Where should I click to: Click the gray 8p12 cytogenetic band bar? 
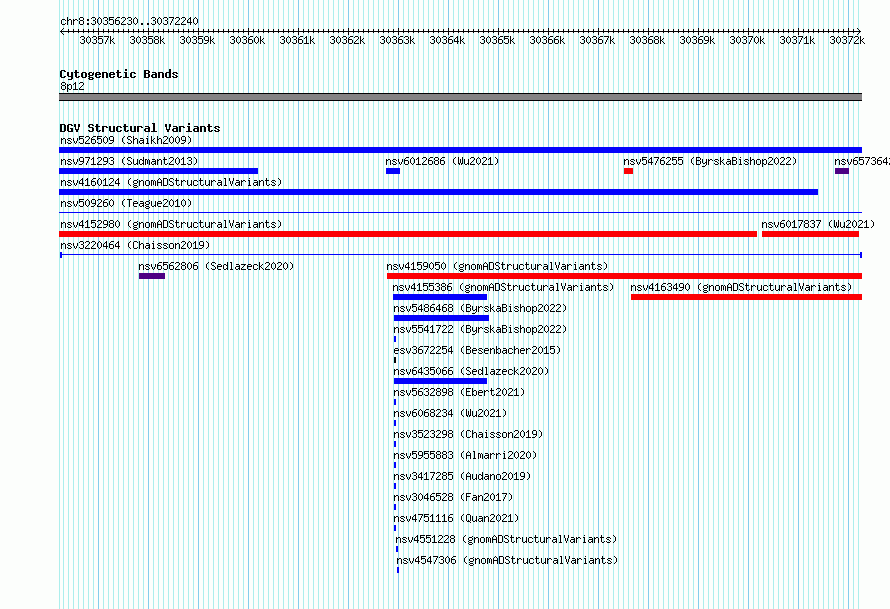click(x=460, y=97)
